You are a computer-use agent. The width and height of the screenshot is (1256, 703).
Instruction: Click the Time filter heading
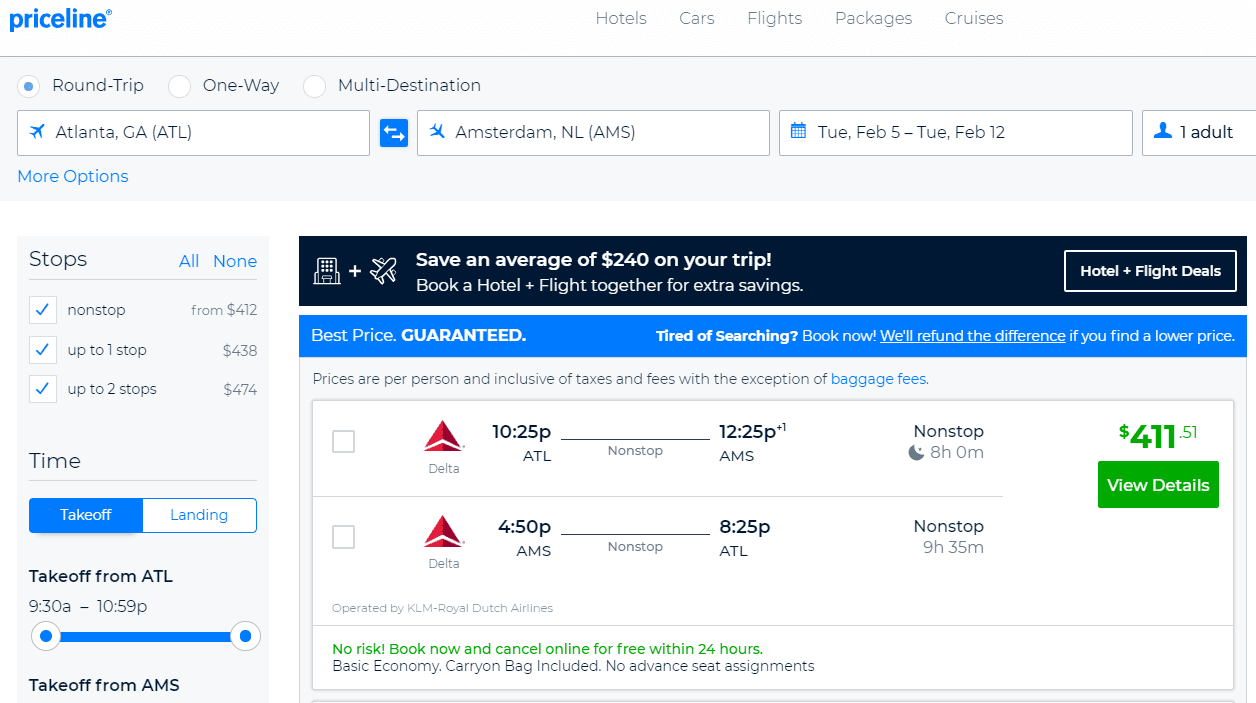click(x=55, y=461)
